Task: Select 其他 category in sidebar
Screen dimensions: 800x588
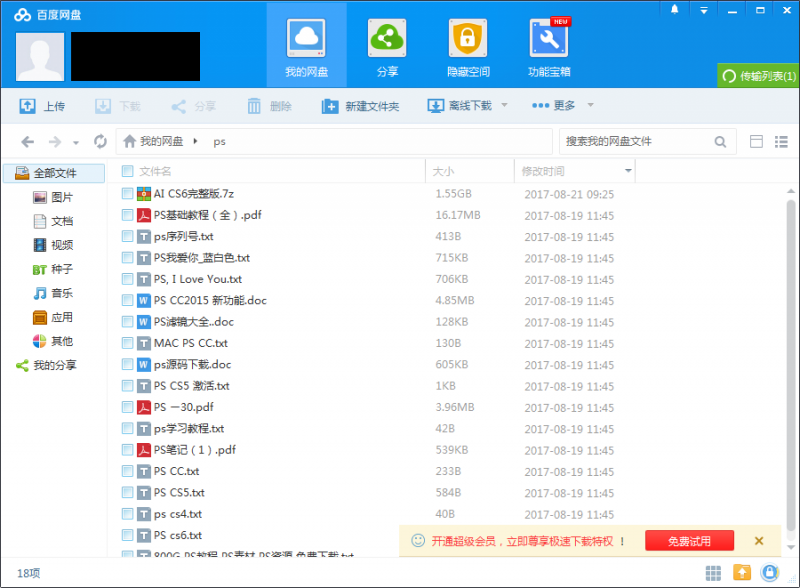Action: (x=53, y=341)
